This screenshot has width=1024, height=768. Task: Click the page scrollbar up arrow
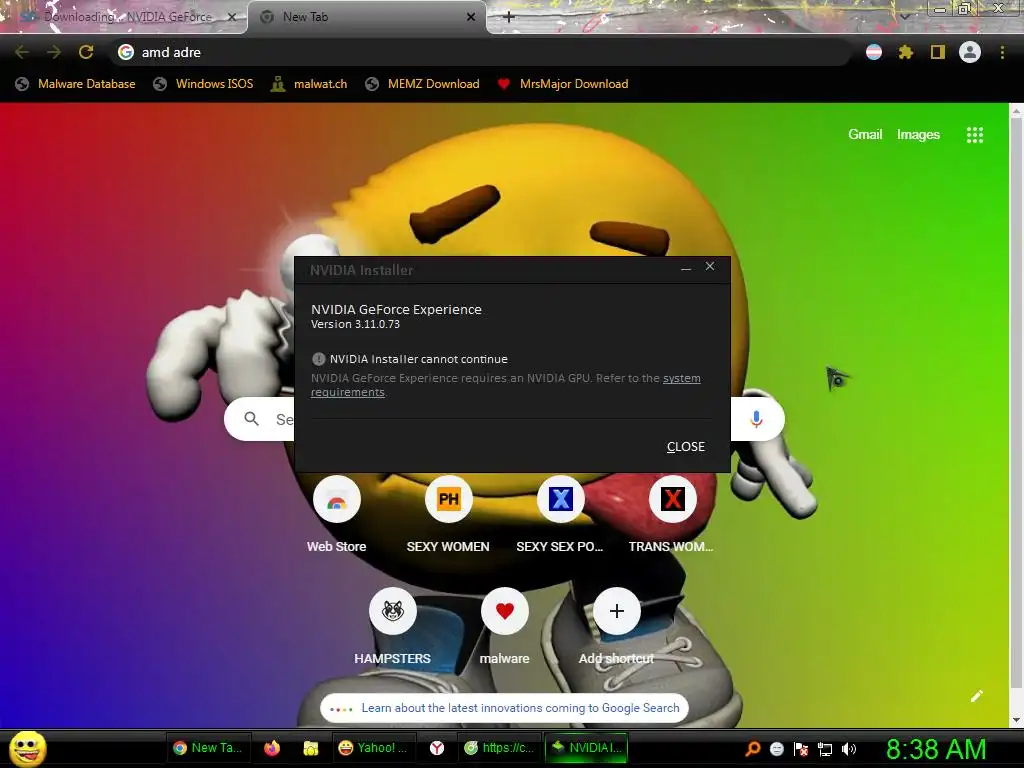(x=1016, y=111)
